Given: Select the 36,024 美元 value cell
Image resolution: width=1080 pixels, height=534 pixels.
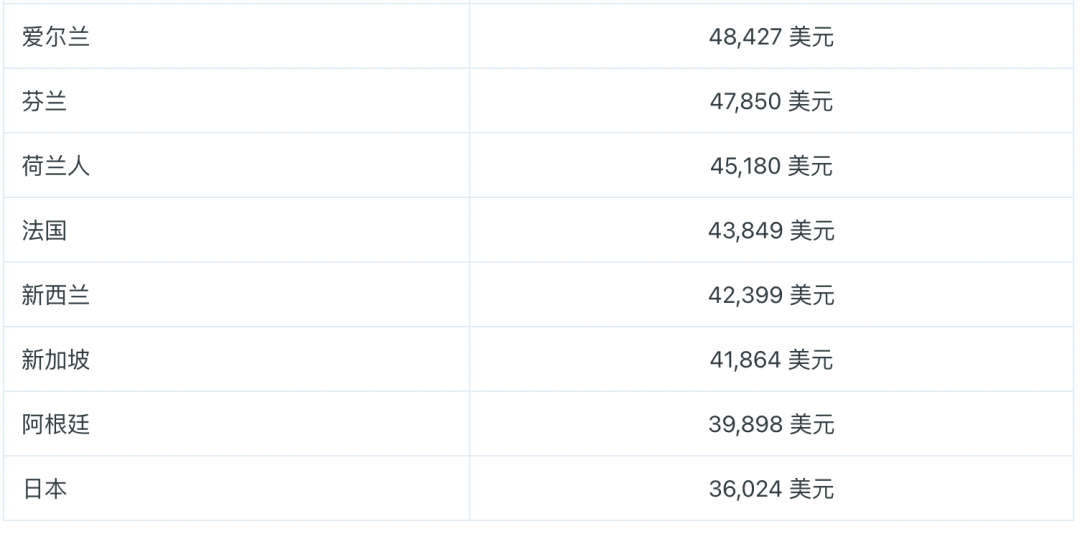Looking at the screenshot, I should (x=771, y=489).
